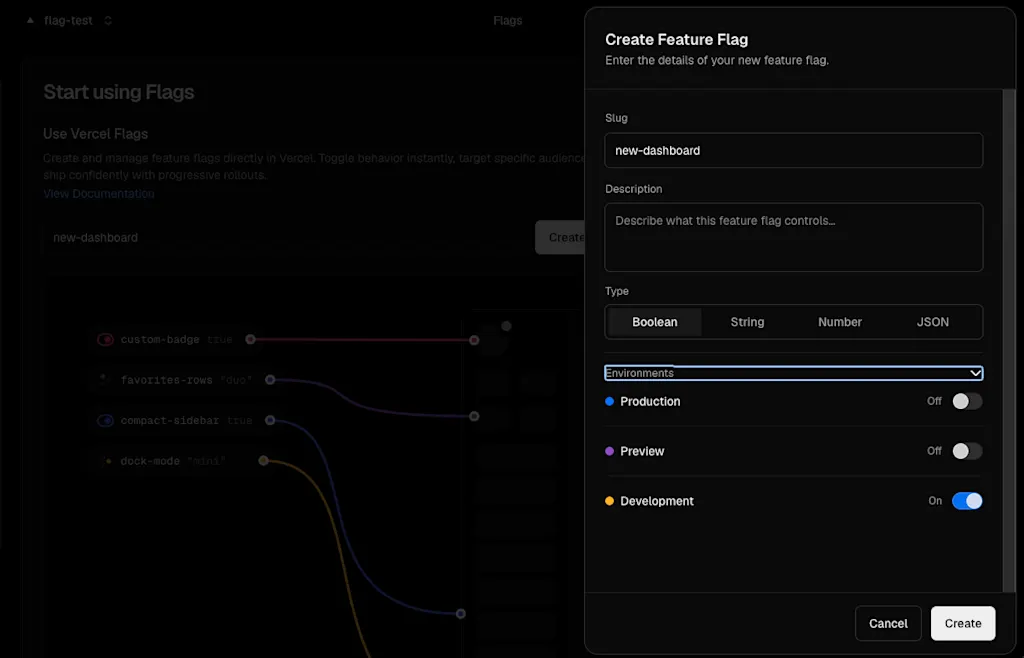Click the Preview environment label
The width and height of the screenshot is (1024, 658).
pos(642,451)
